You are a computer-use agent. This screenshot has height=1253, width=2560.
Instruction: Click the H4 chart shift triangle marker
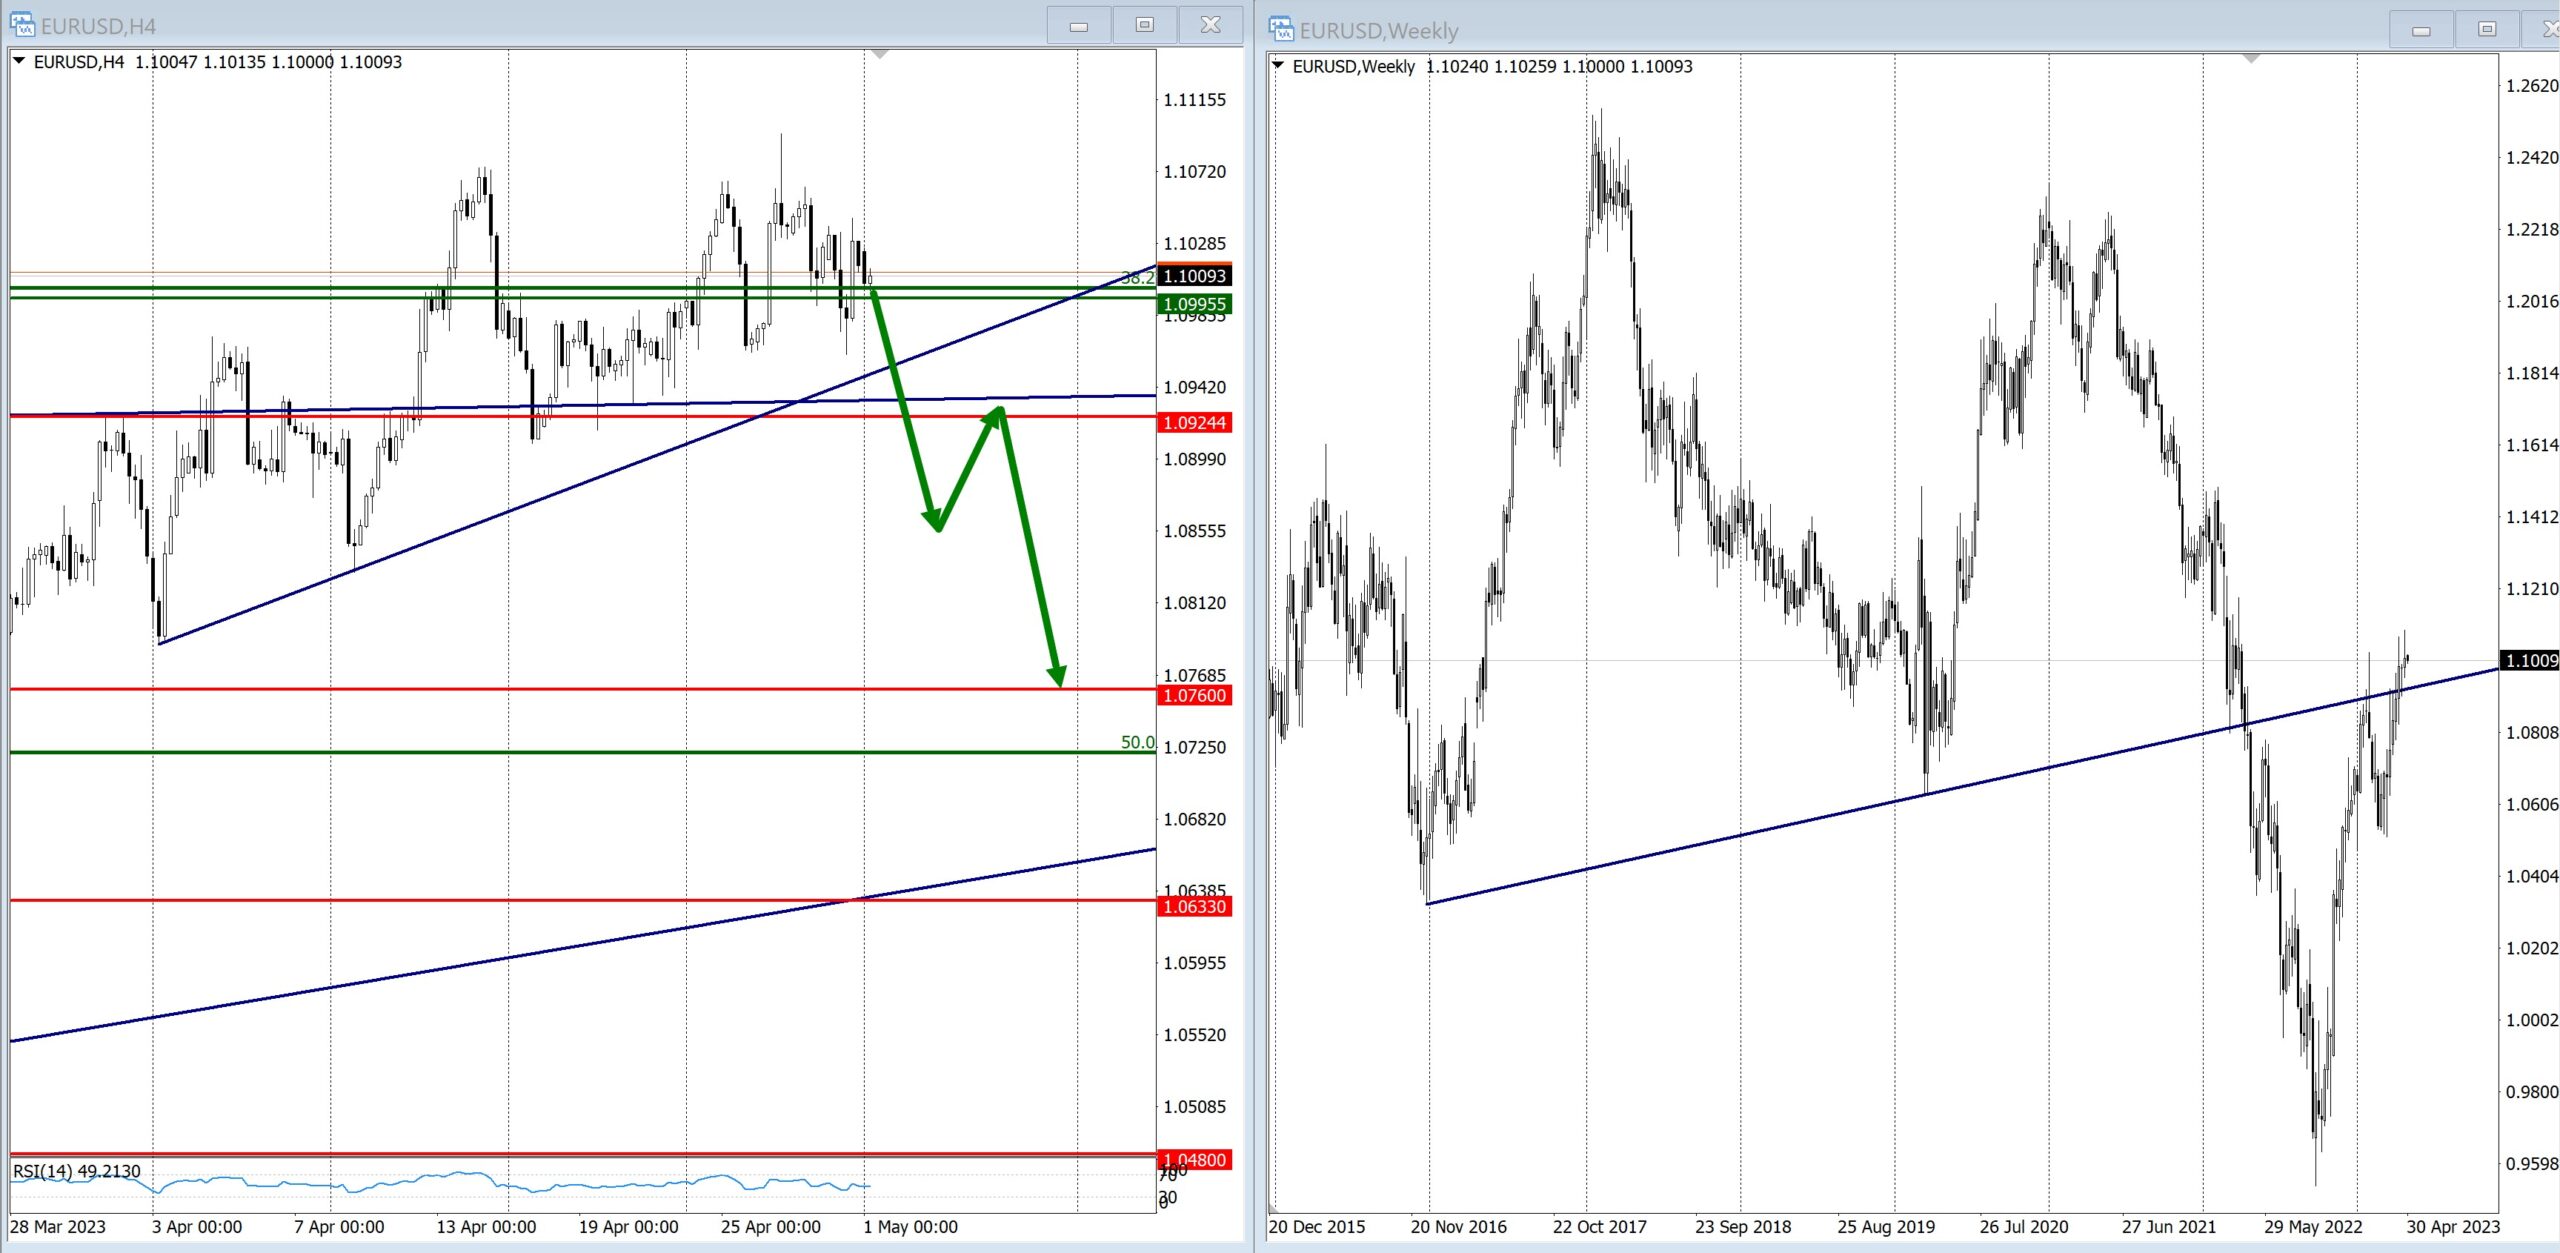click(879, 54)
